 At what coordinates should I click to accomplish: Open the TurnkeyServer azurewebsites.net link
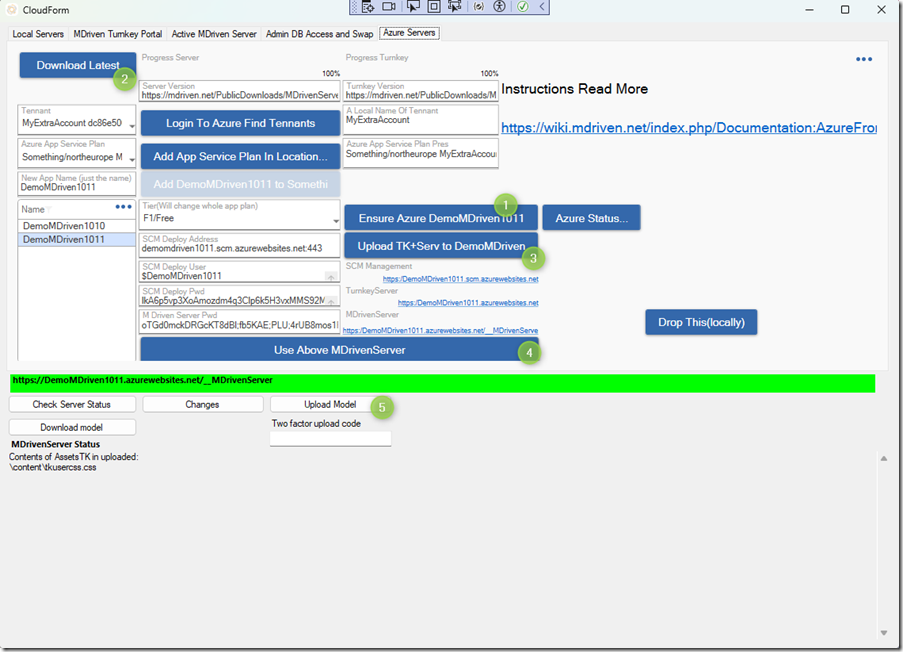point(468,303)
